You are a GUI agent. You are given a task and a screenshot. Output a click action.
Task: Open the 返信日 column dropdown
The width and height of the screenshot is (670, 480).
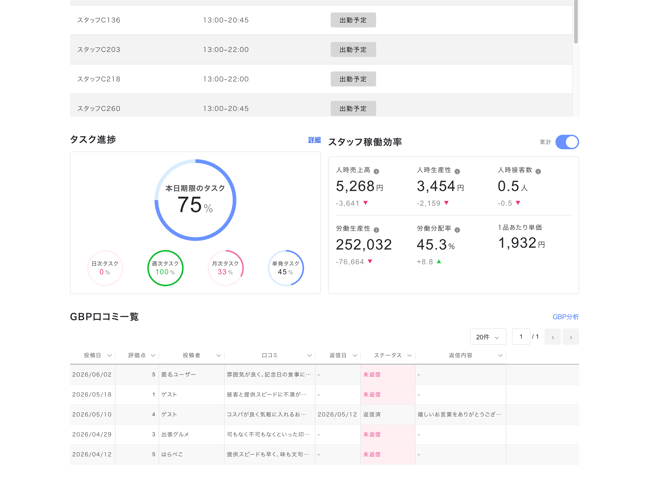355,356
